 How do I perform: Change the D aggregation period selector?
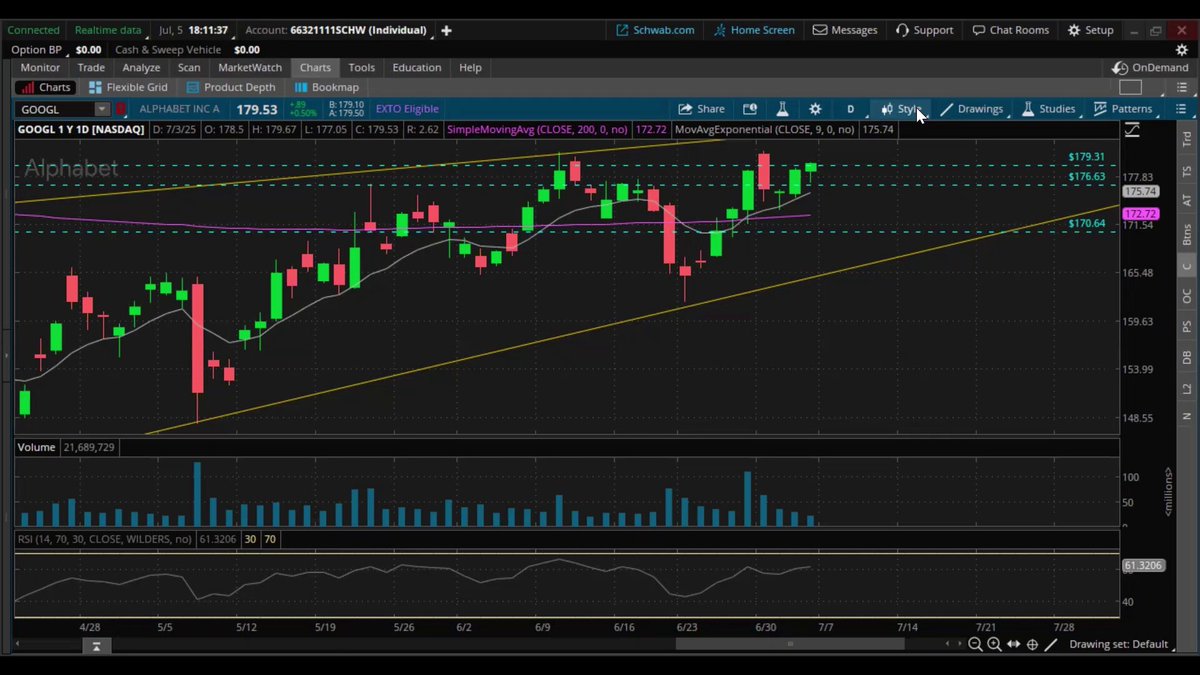point(851,109)
